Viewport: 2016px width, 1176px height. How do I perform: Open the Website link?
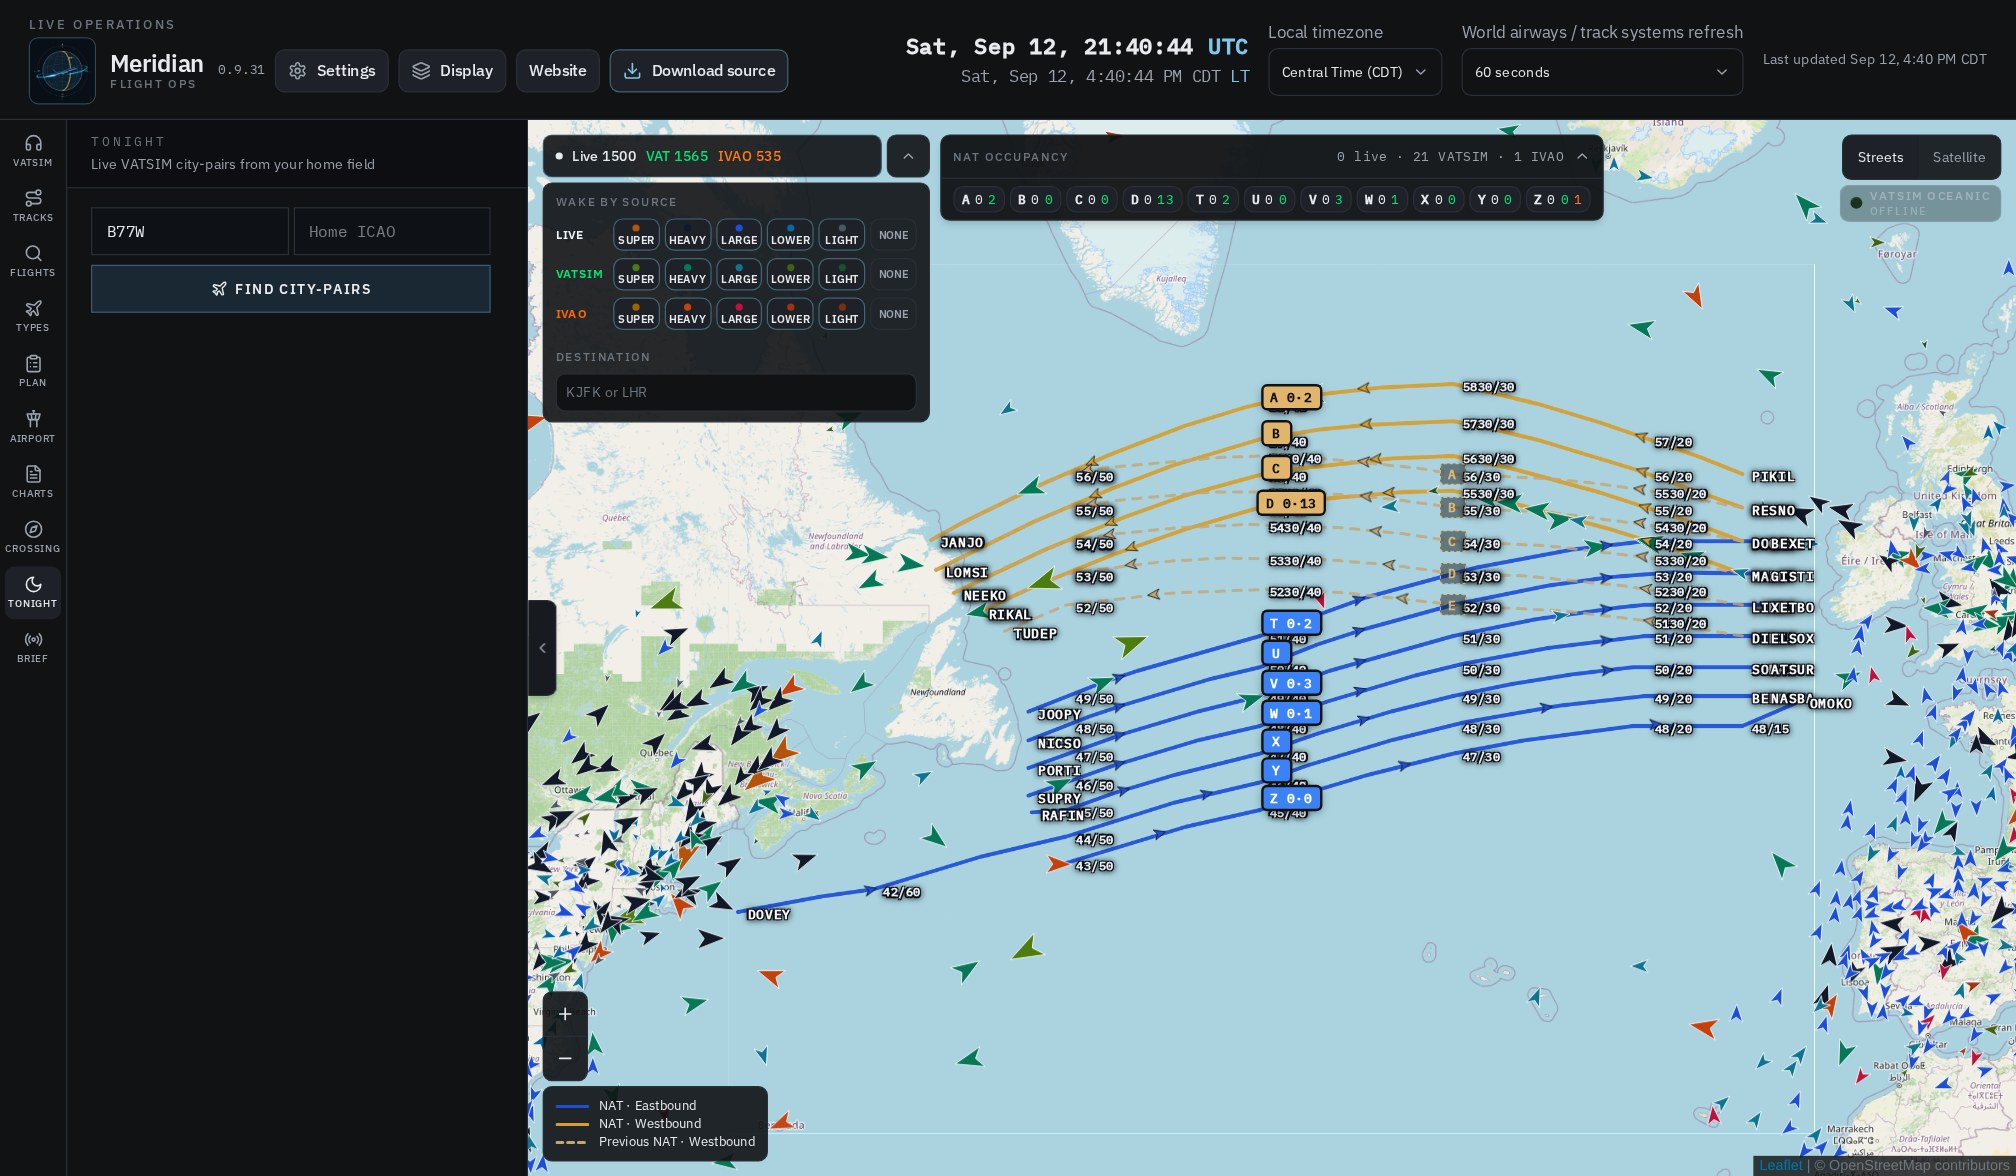click(x=557, y=71)
